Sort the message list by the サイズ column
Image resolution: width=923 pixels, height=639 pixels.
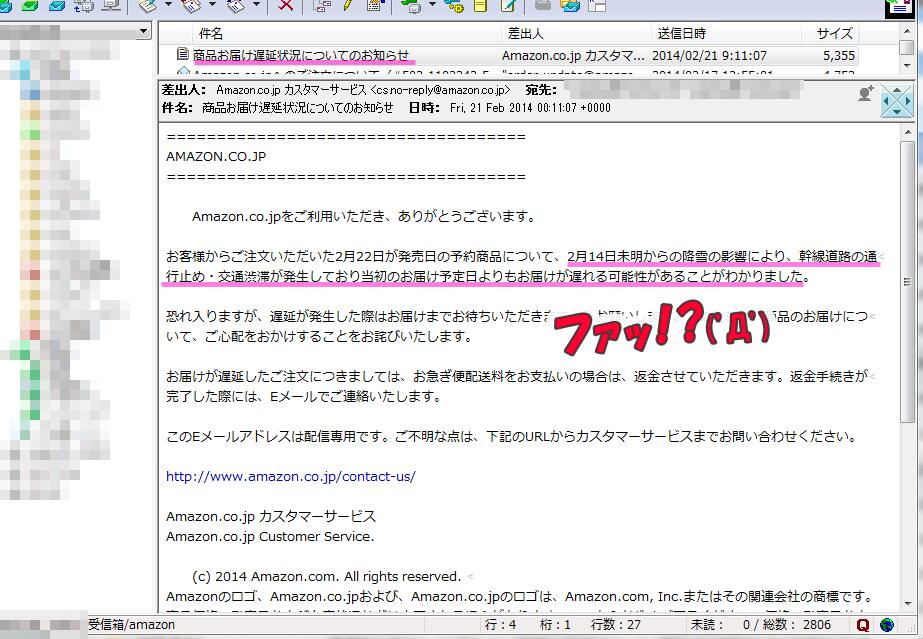829,34
